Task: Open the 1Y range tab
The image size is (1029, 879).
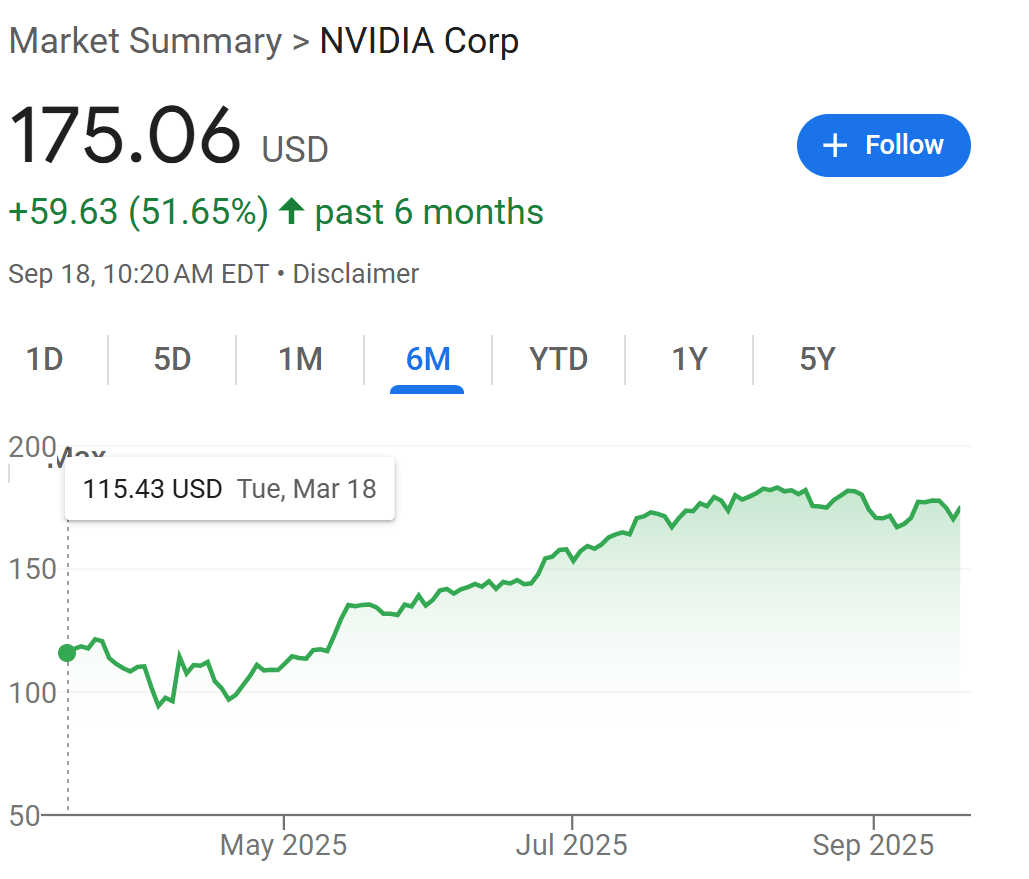Action: pos(689,359)
